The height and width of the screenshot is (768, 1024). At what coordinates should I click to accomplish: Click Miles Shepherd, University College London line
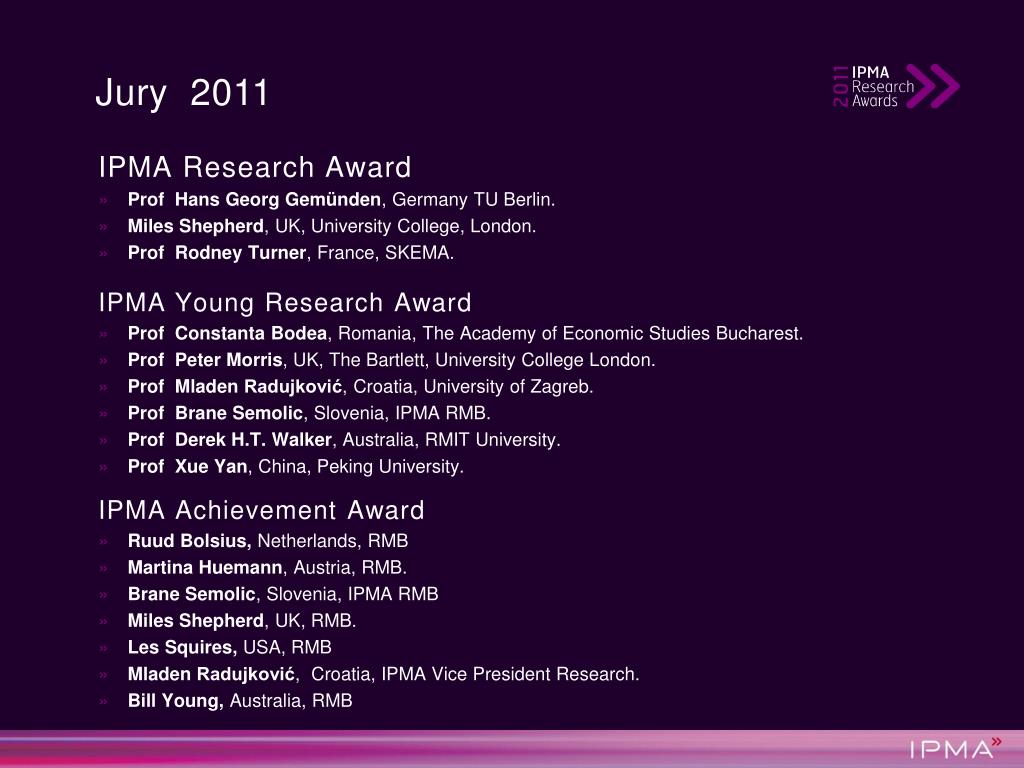[x=332, y=227]
